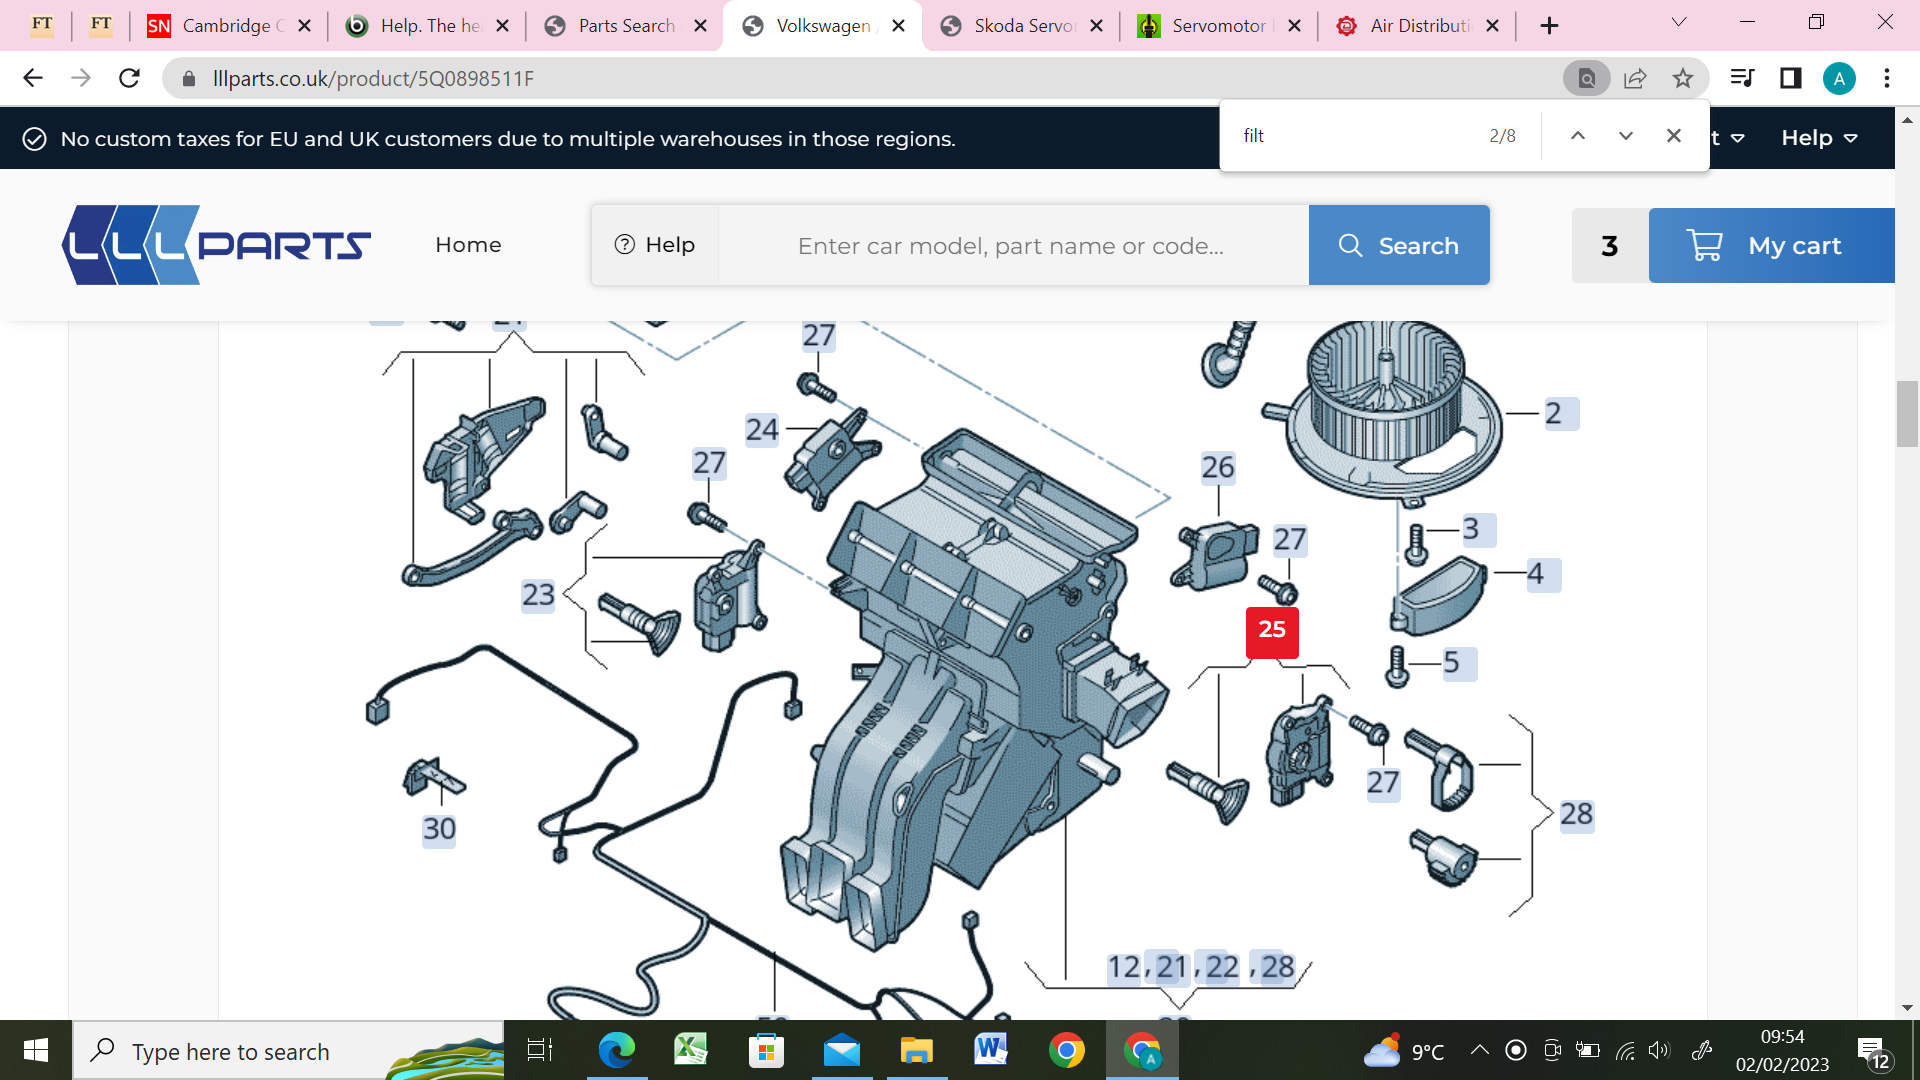Open the media control icon

point(1741,78)
